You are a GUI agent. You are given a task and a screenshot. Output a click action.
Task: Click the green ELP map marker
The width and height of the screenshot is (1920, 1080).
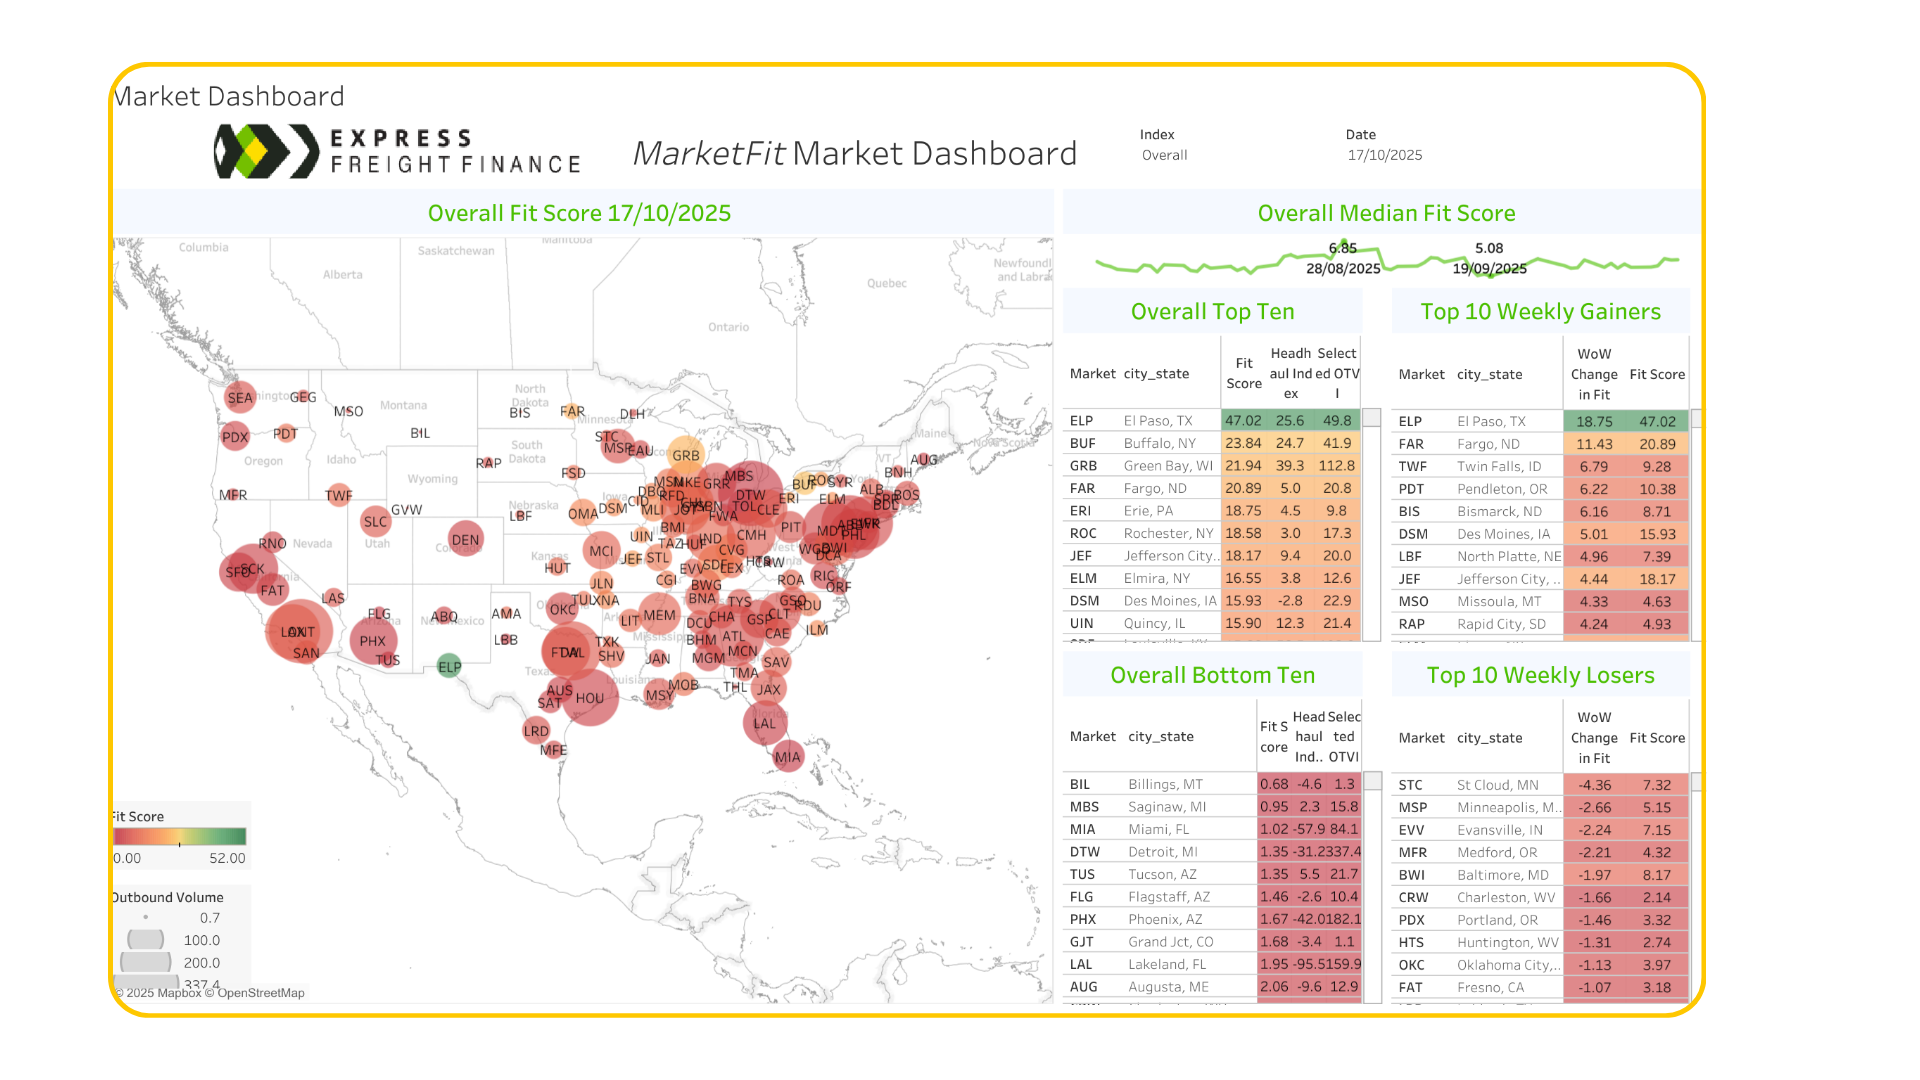449,666
